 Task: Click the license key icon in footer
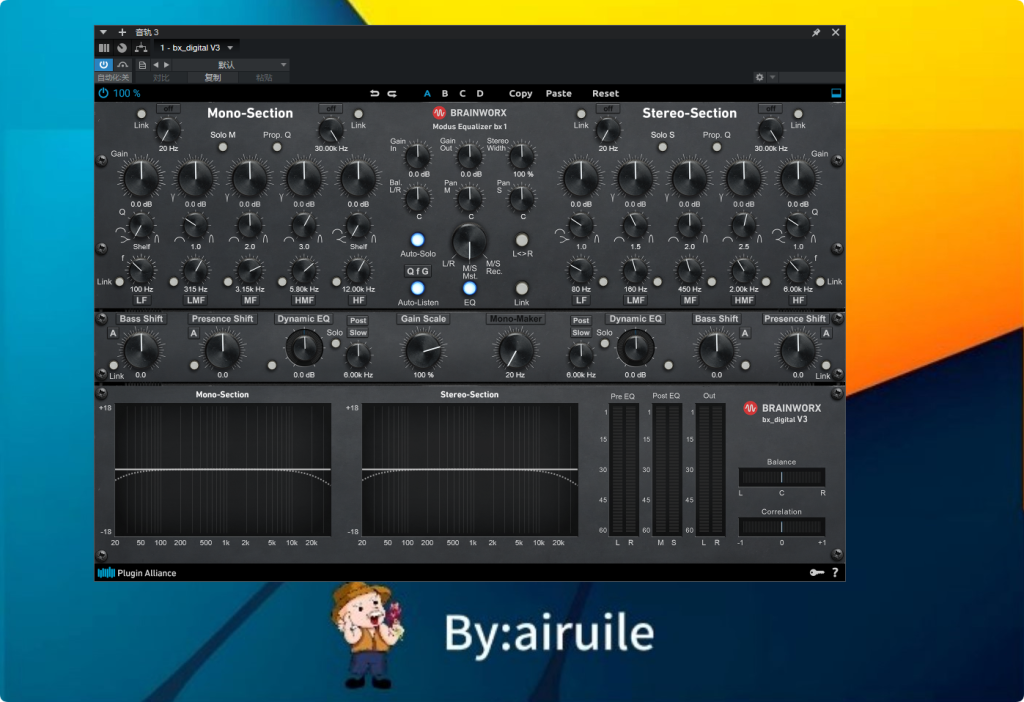816,573
